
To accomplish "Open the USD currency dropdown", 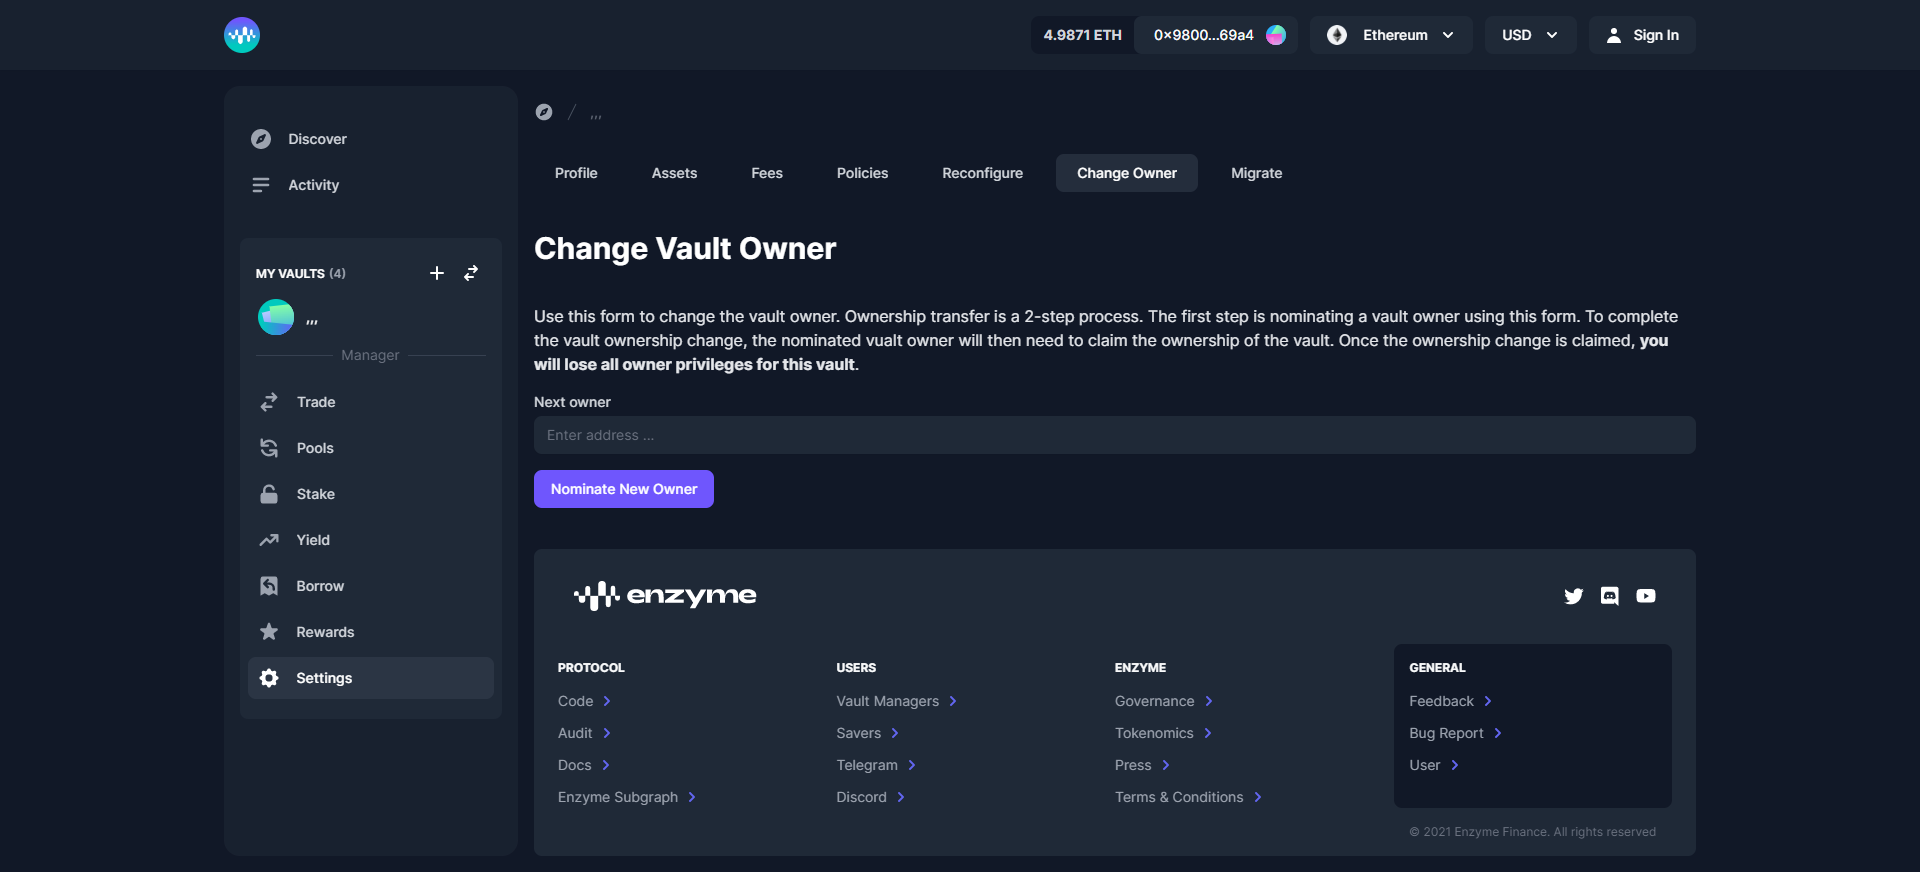I will pyautogui.click(x=1530, y=35).
